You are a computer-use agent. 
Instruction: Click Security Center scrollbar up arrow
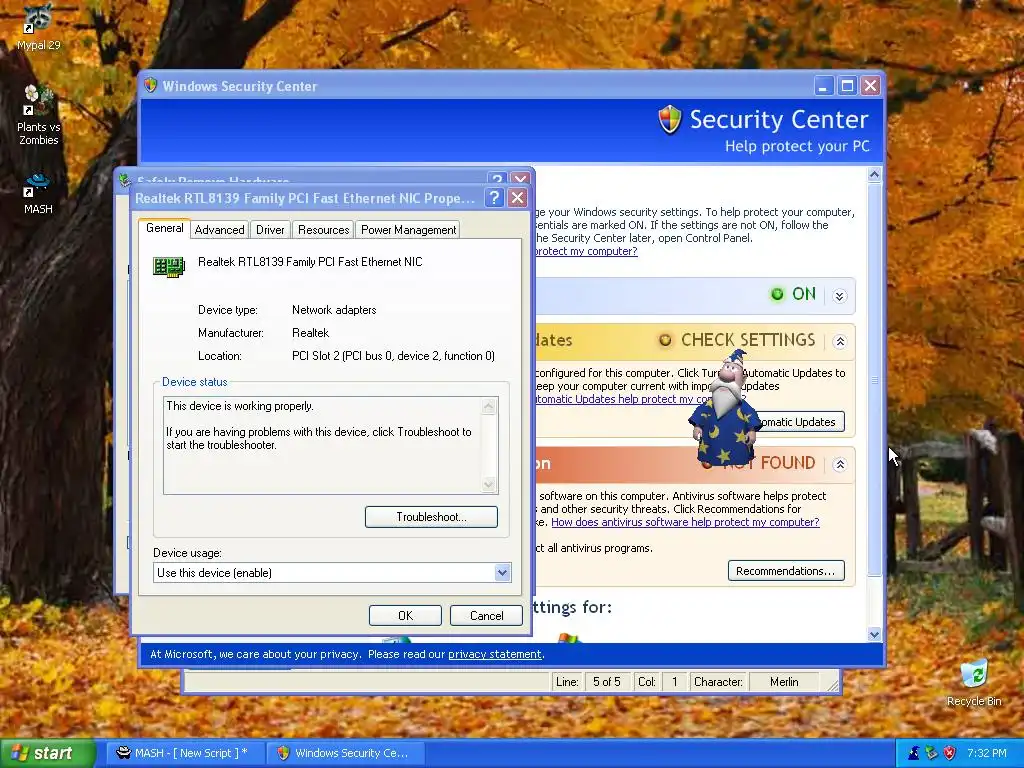pos(874,174)
